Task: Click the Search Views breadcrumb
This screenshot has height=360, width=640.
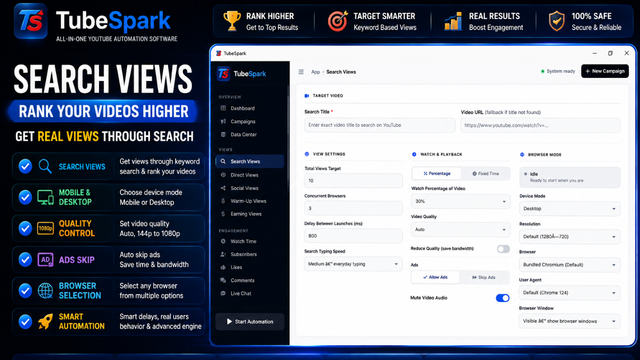Action: pos(341,72)
